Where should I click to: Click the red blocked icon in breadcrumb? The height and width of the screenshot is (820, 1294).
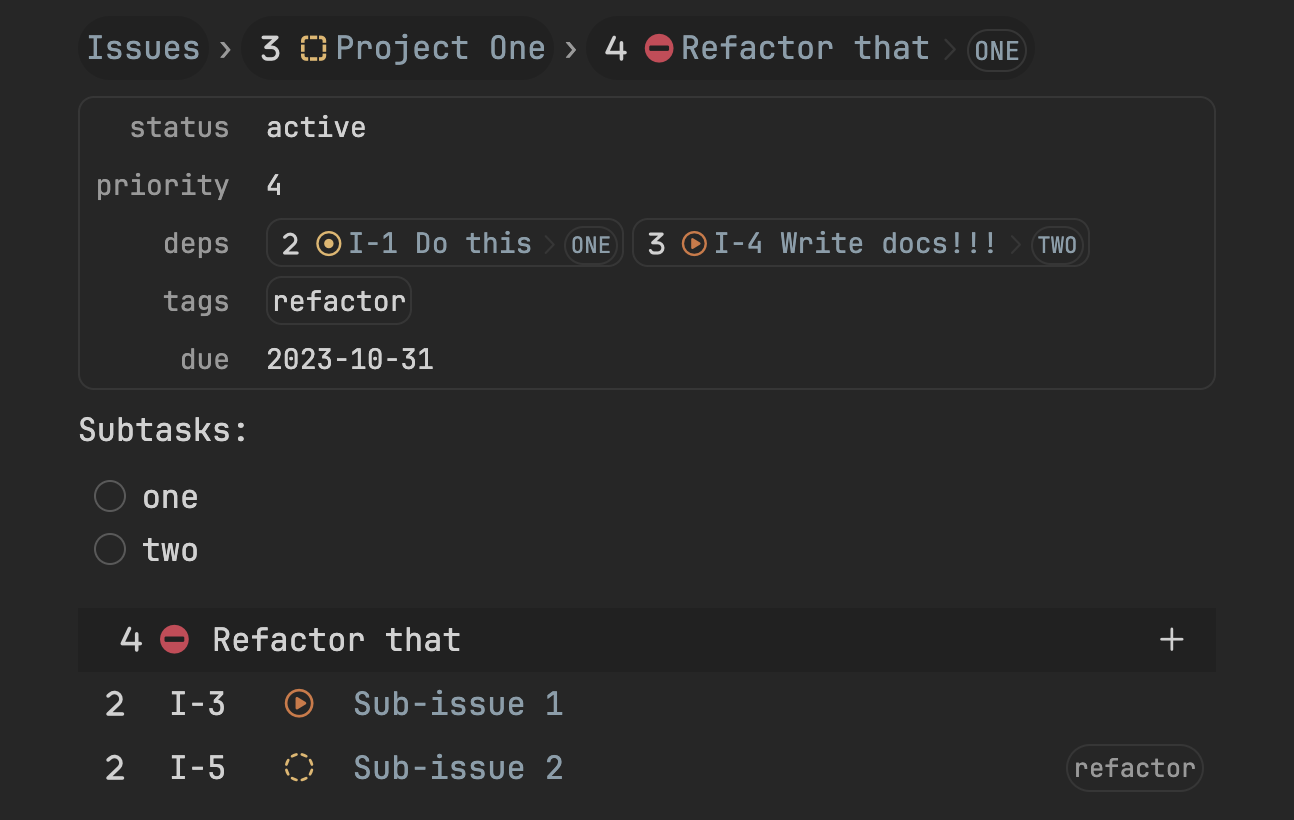coord(659,48)
